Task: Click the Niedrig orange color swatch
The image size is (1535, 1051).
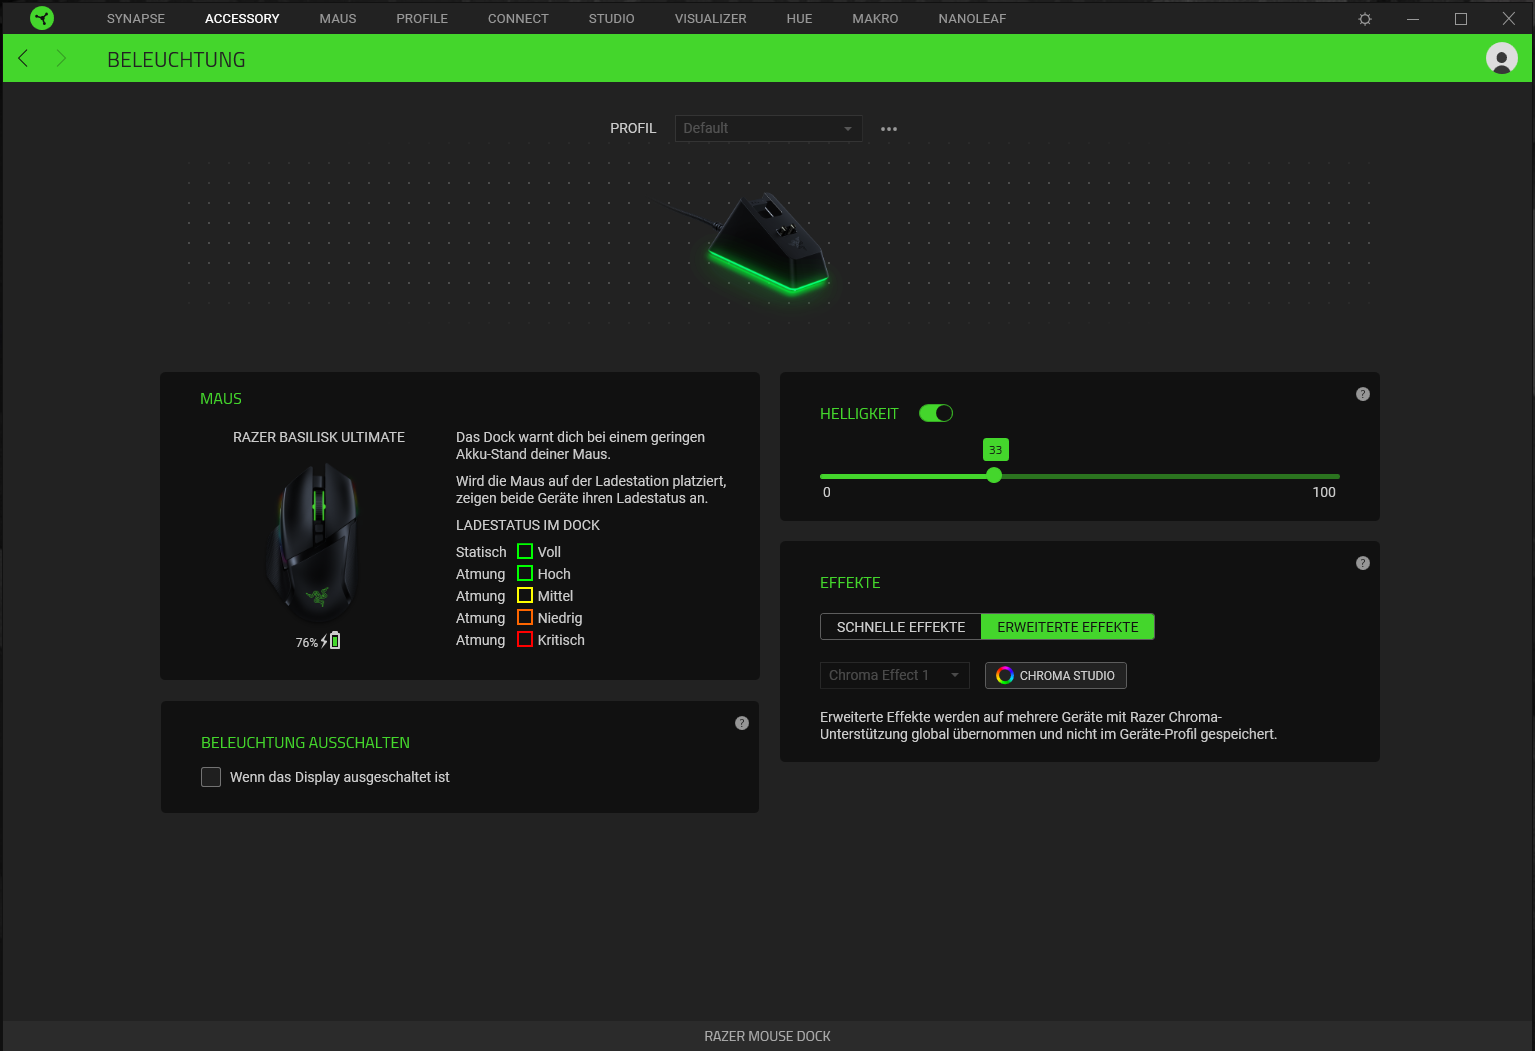Action: [x=525, y=617]
